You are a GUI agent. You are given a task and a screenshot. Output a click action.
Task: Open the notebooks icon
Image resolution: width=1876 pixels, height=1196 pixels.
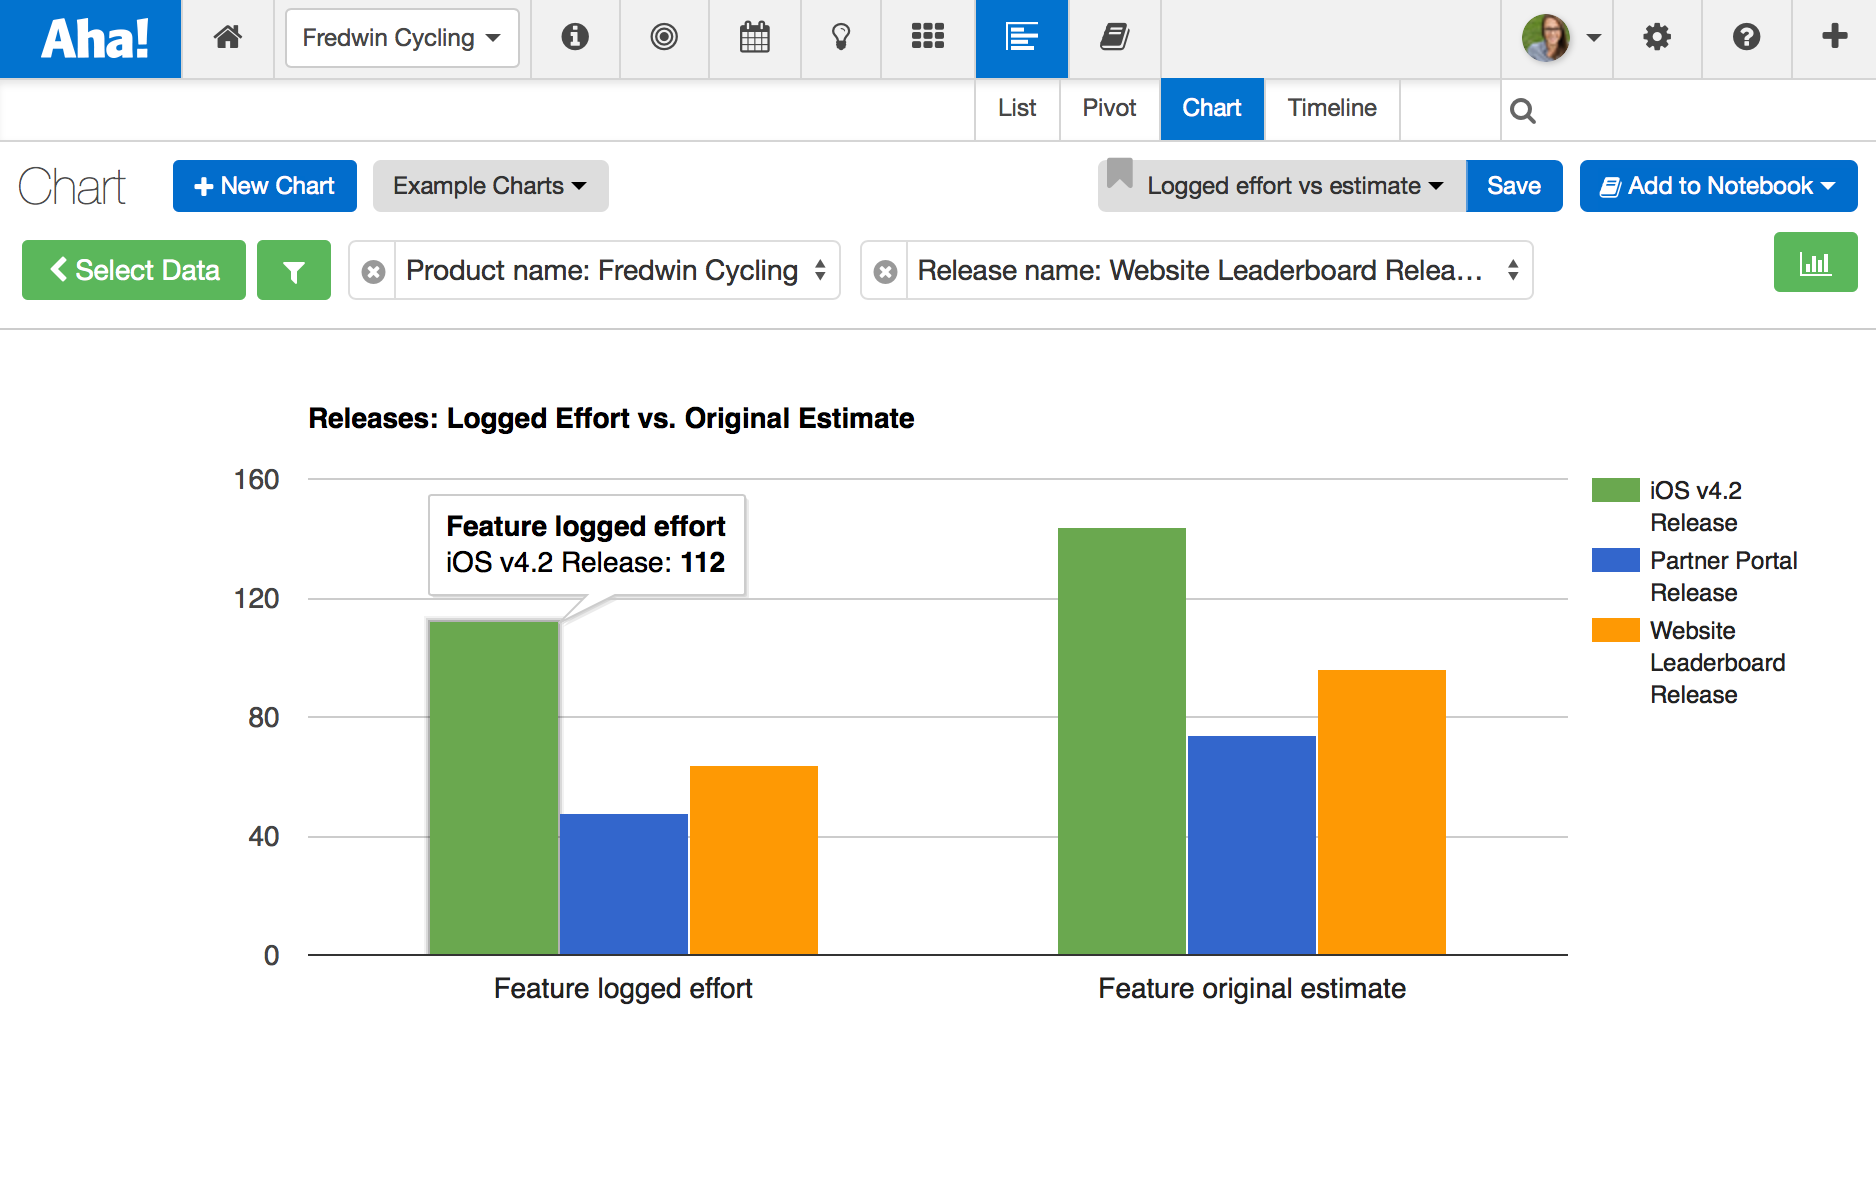tap(1114, 37)
